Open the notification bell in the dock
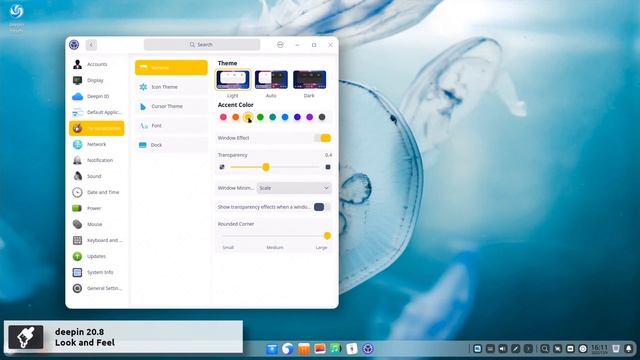 coord(629,349)
